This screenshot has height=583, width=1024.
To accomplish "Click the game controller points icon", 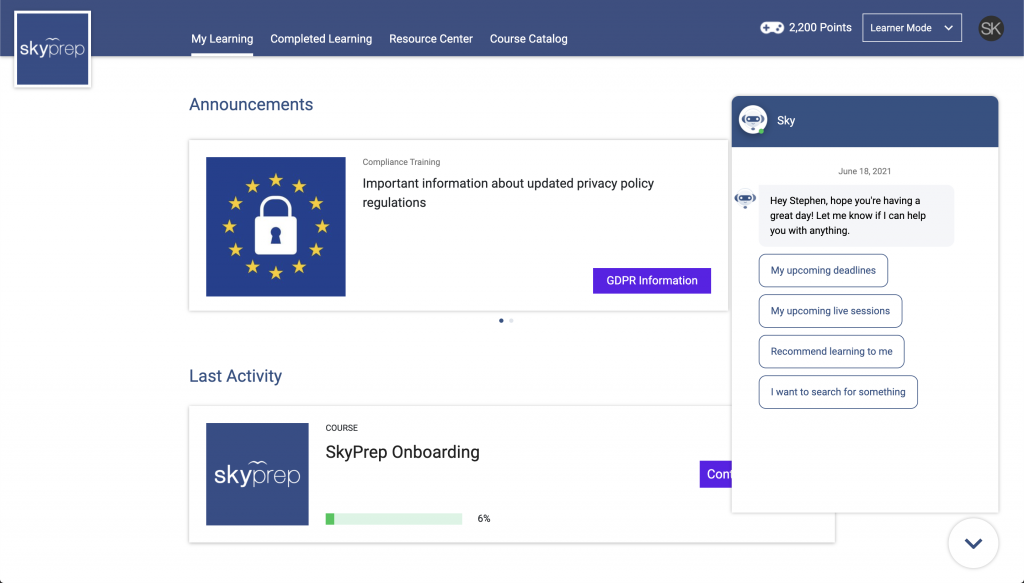I will (771, 27).
